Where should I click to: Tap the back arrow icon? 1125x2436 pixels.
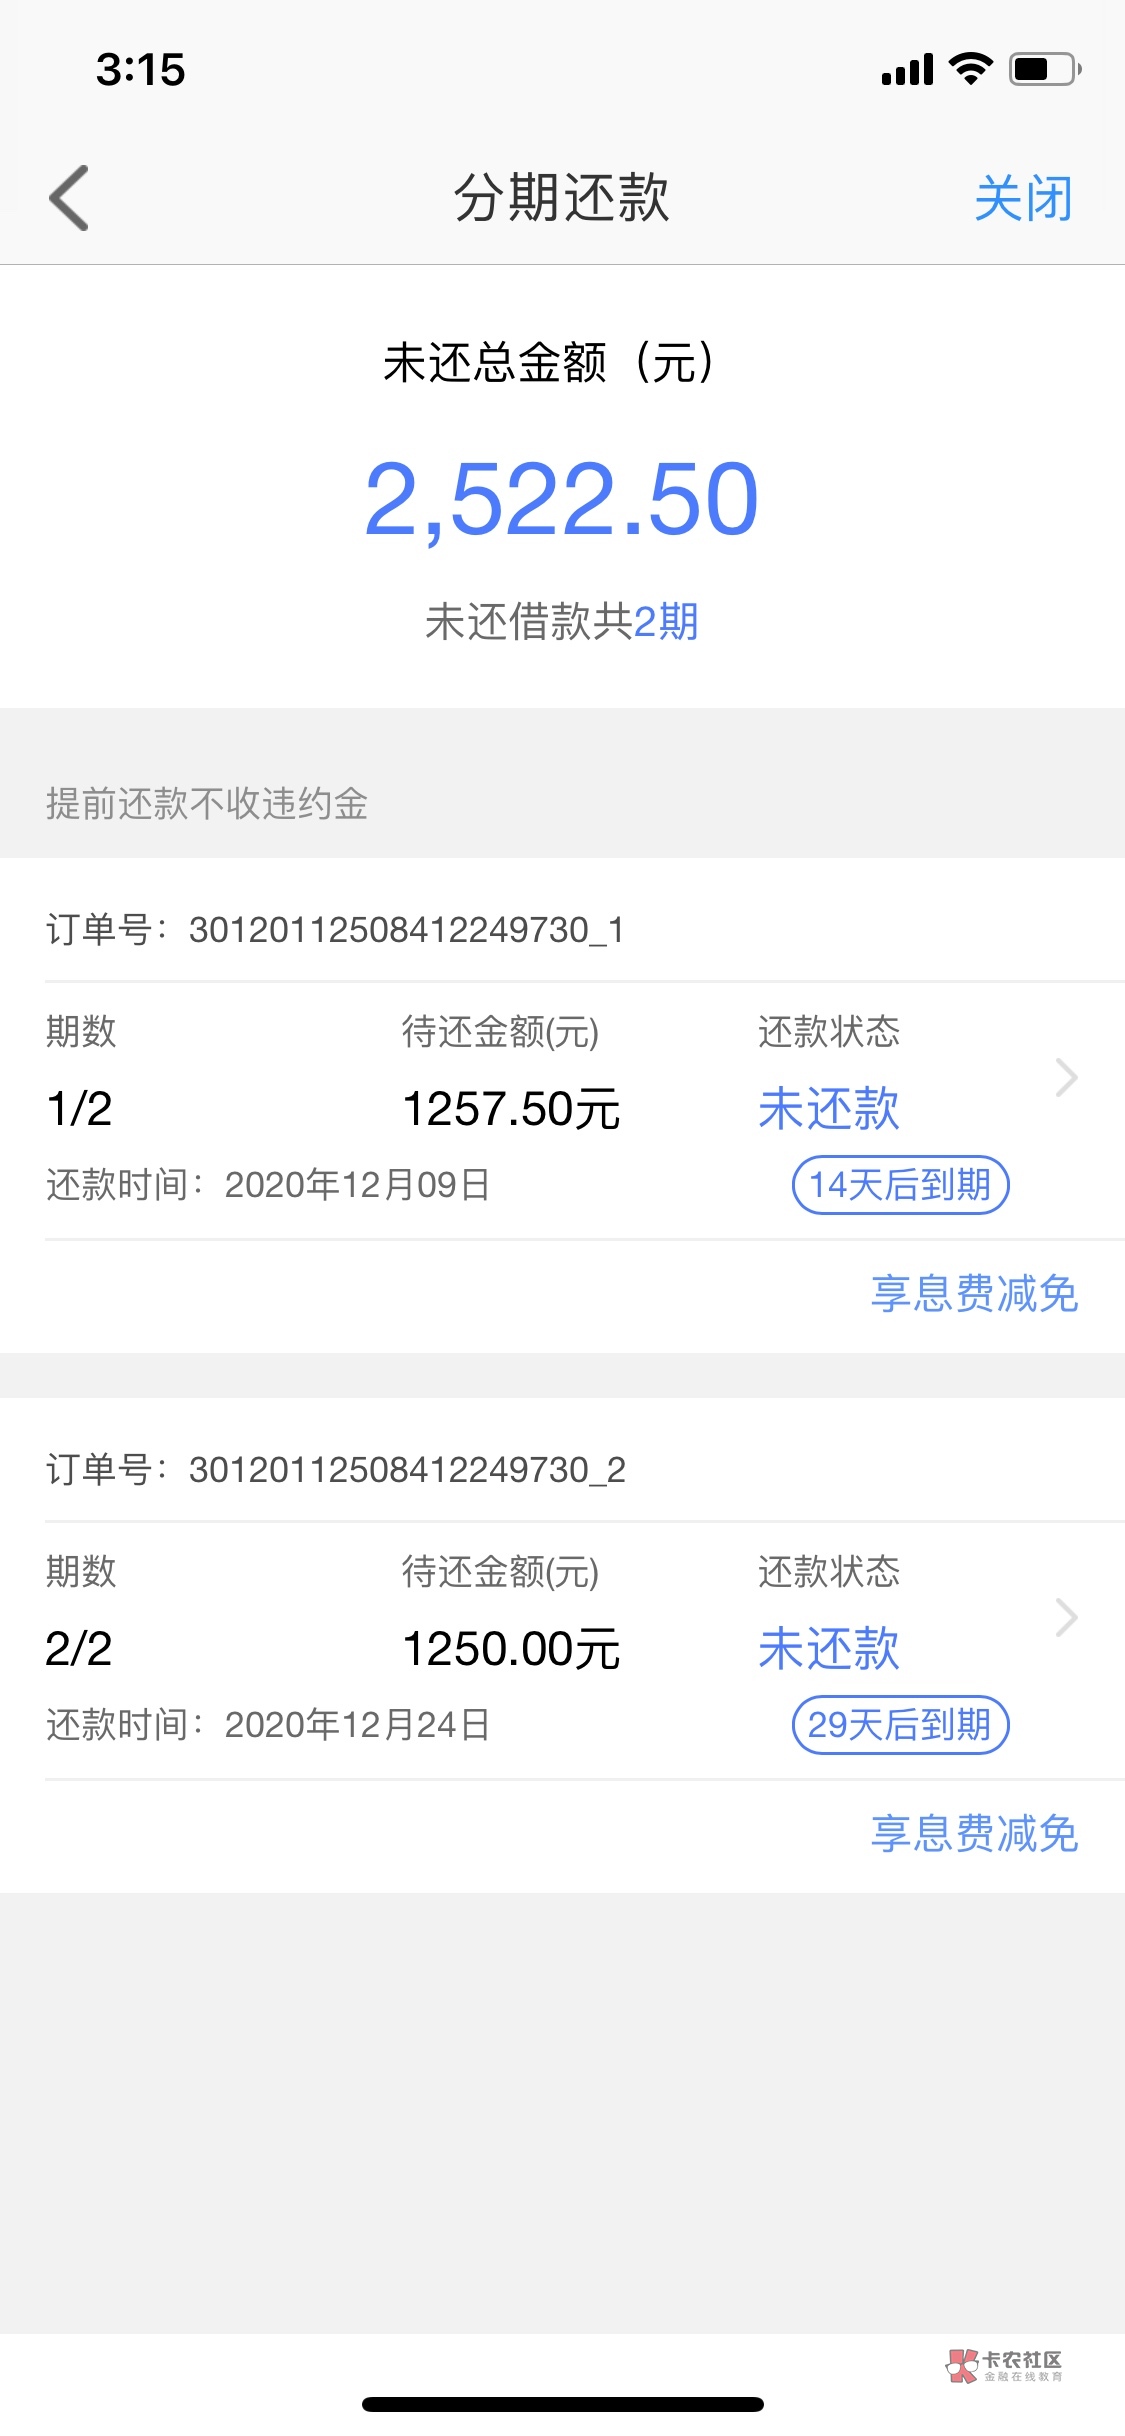[x=69, y=198]
